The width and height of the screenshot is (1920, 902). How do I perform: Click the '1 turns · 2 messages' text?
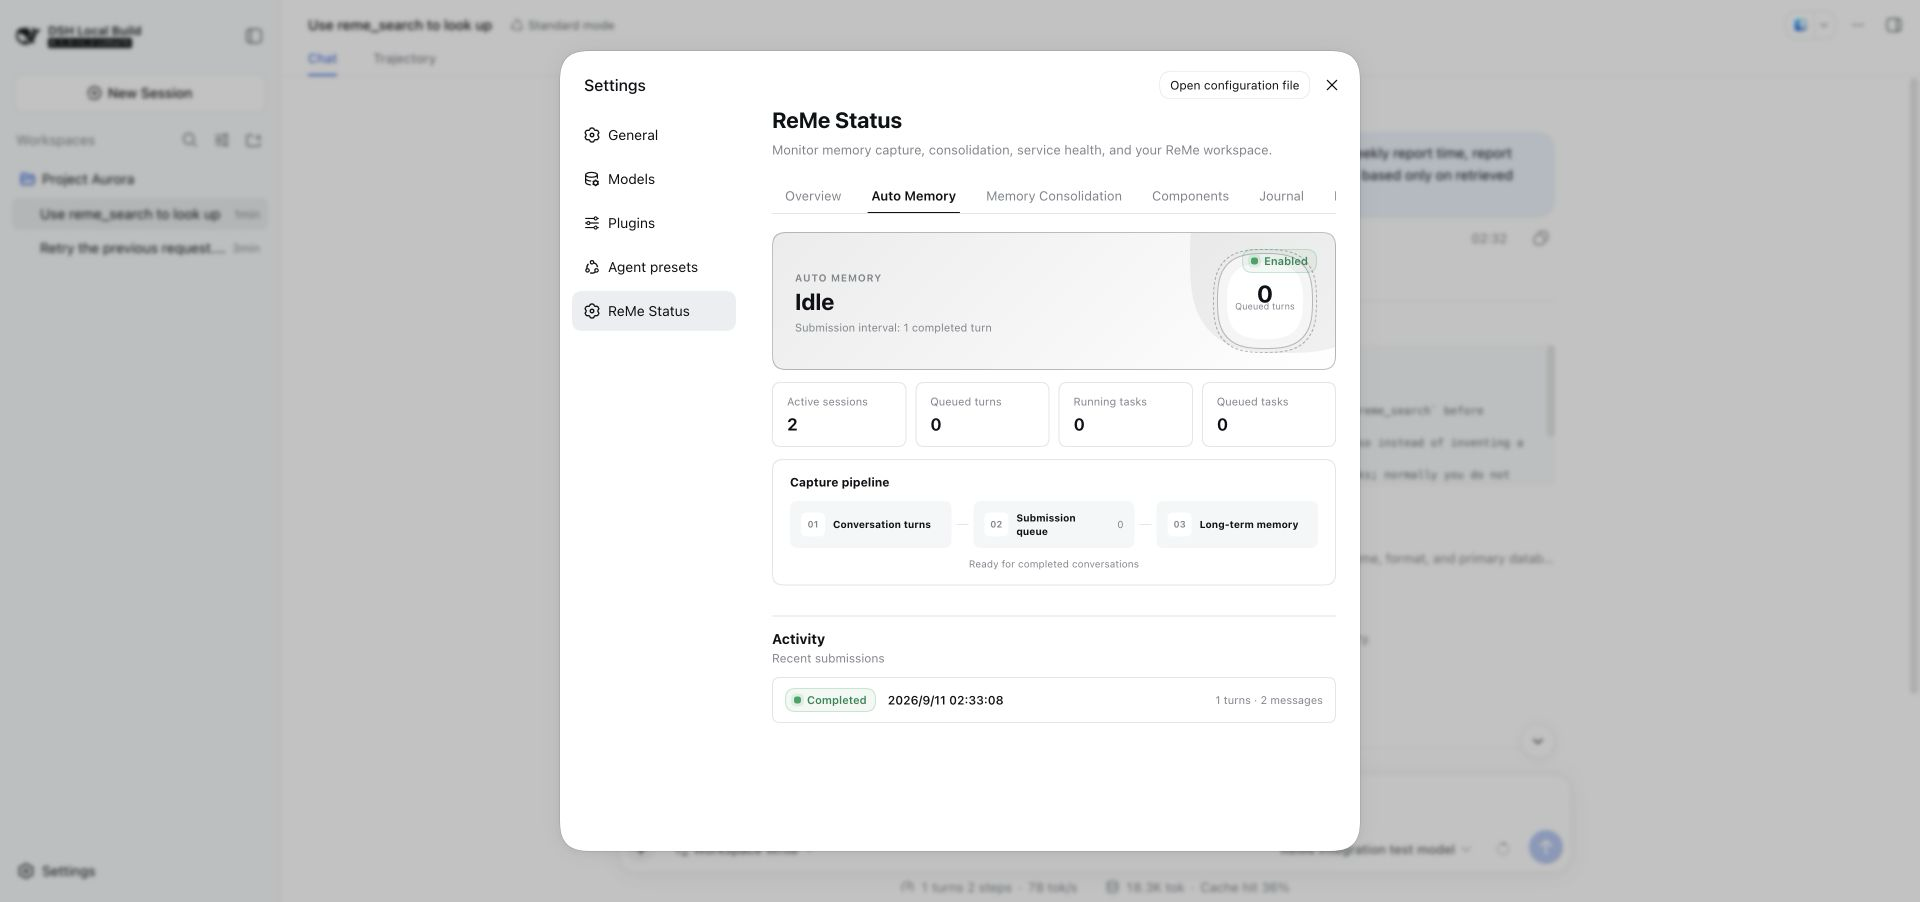(1268, 700)
